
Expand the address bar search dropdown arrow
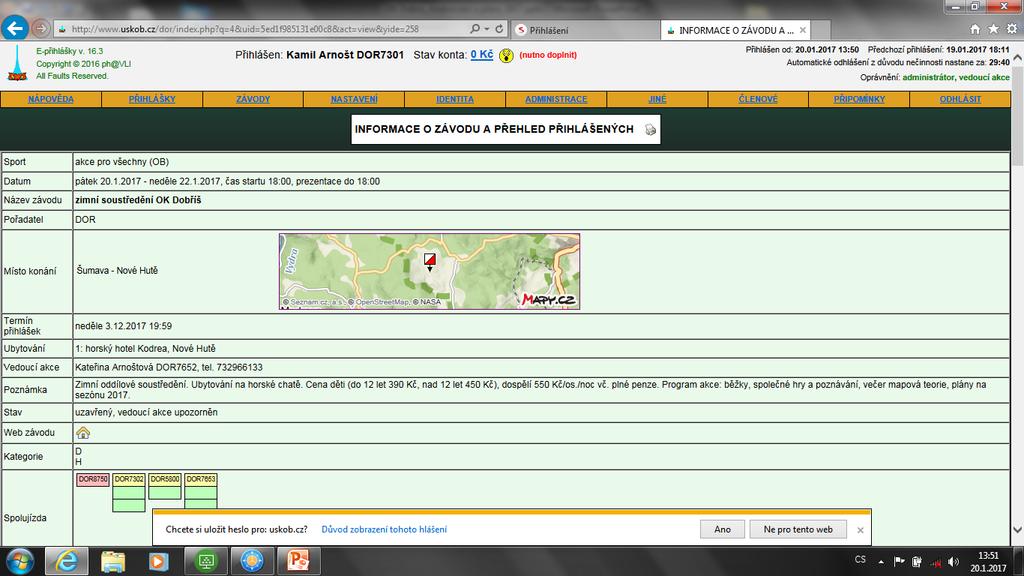click(487, 29)
